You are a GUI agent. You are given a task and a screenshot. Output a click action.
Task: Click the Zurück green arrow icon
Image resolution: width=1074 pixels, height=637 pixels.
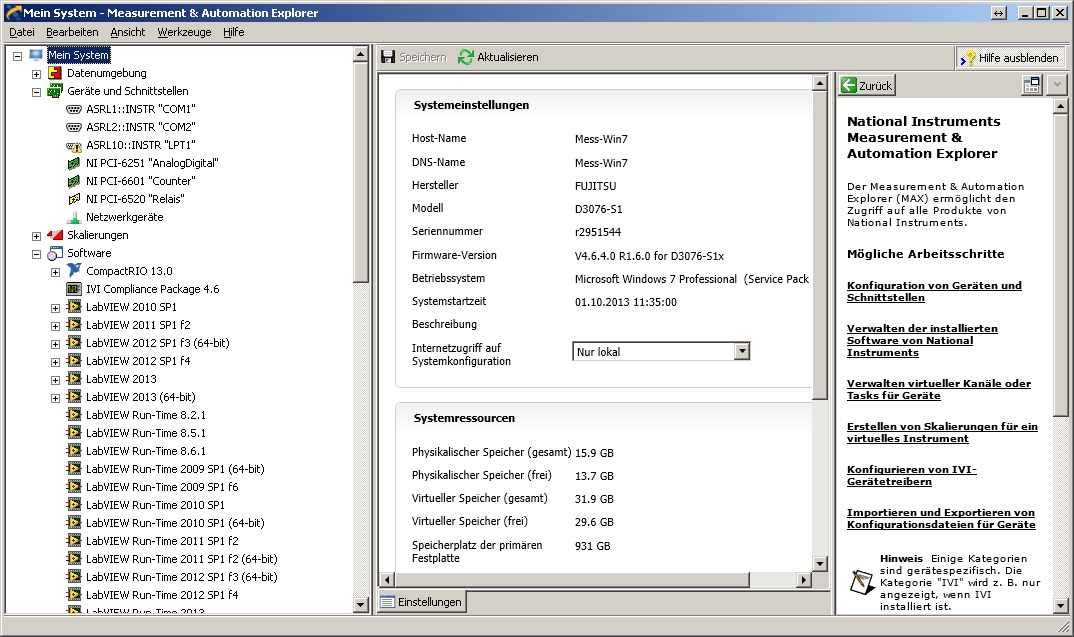(x=849, y=86)
